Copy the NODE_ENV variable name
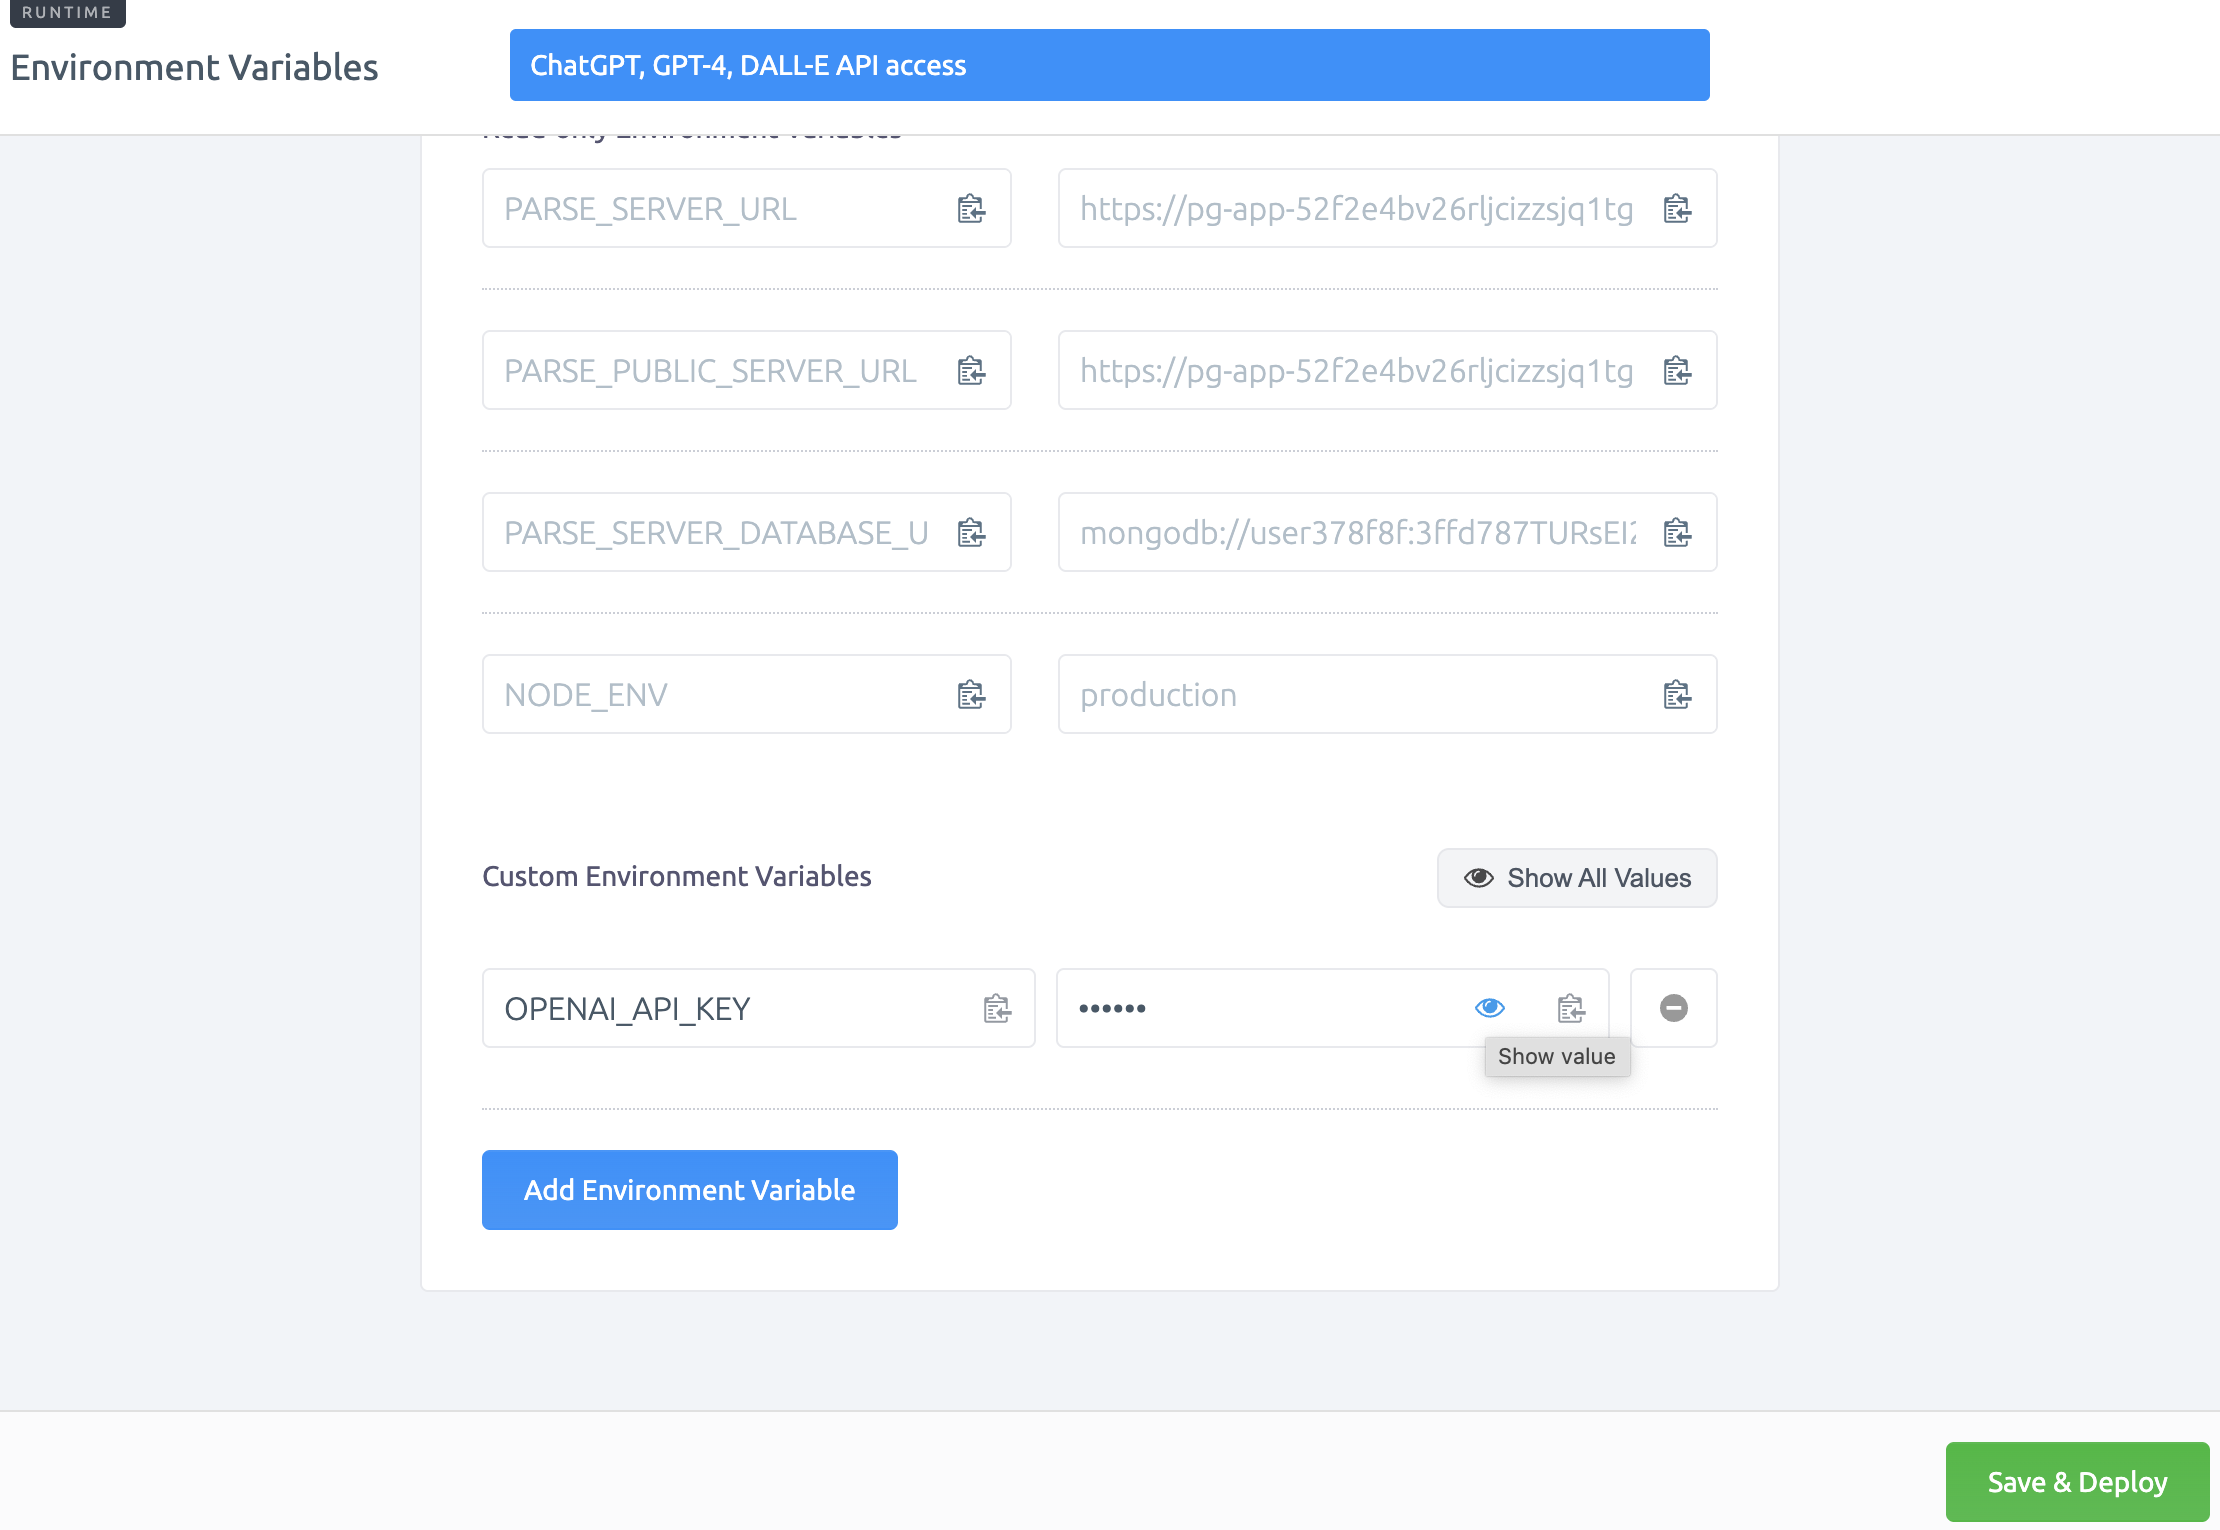Viewport: 2220px width, 1530px height. click(x=971, y=695)
